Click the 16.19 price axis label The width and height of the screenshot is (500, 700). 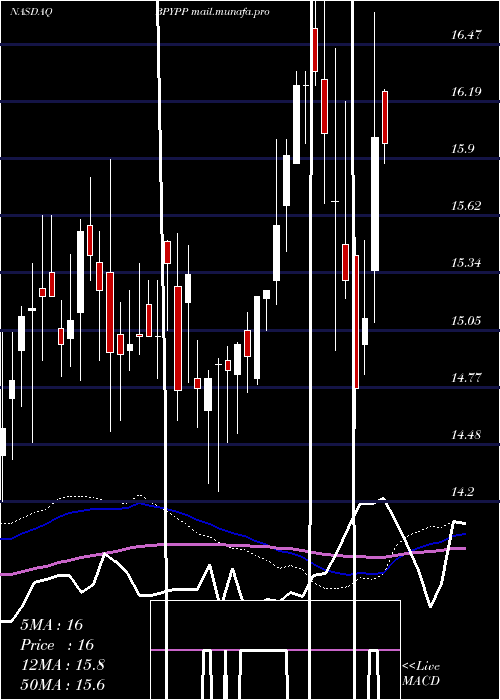(x=466, y=92)
